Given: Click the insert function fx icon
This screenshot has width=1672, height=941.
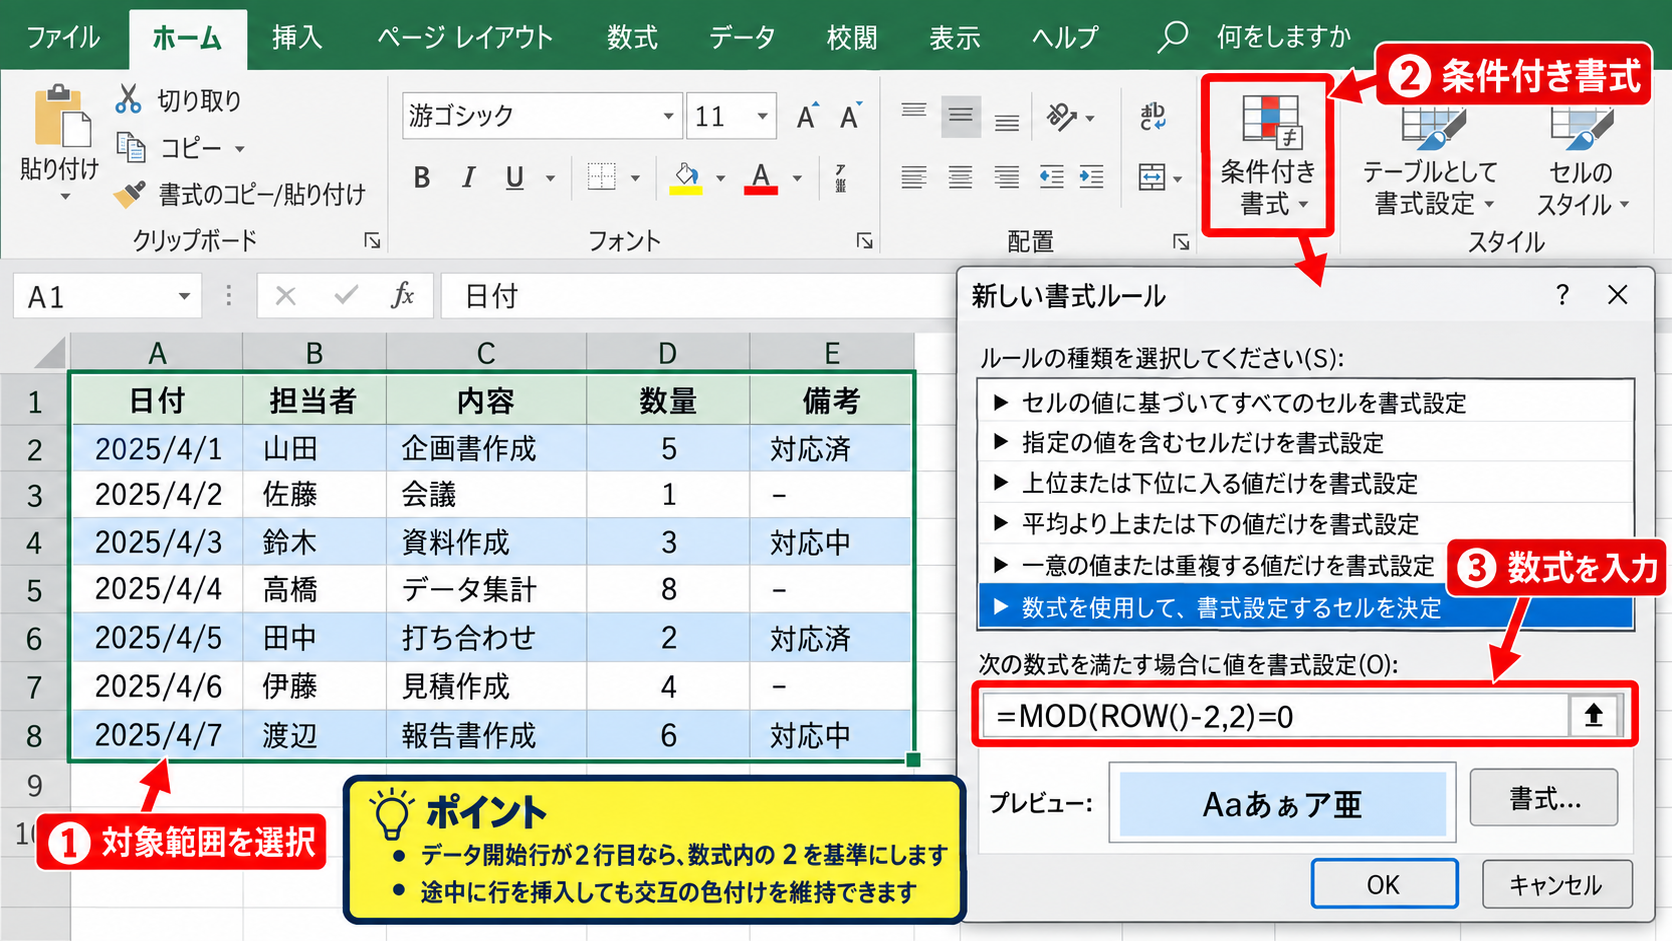Looking at the screenshot, I should (x=402, y=295).
